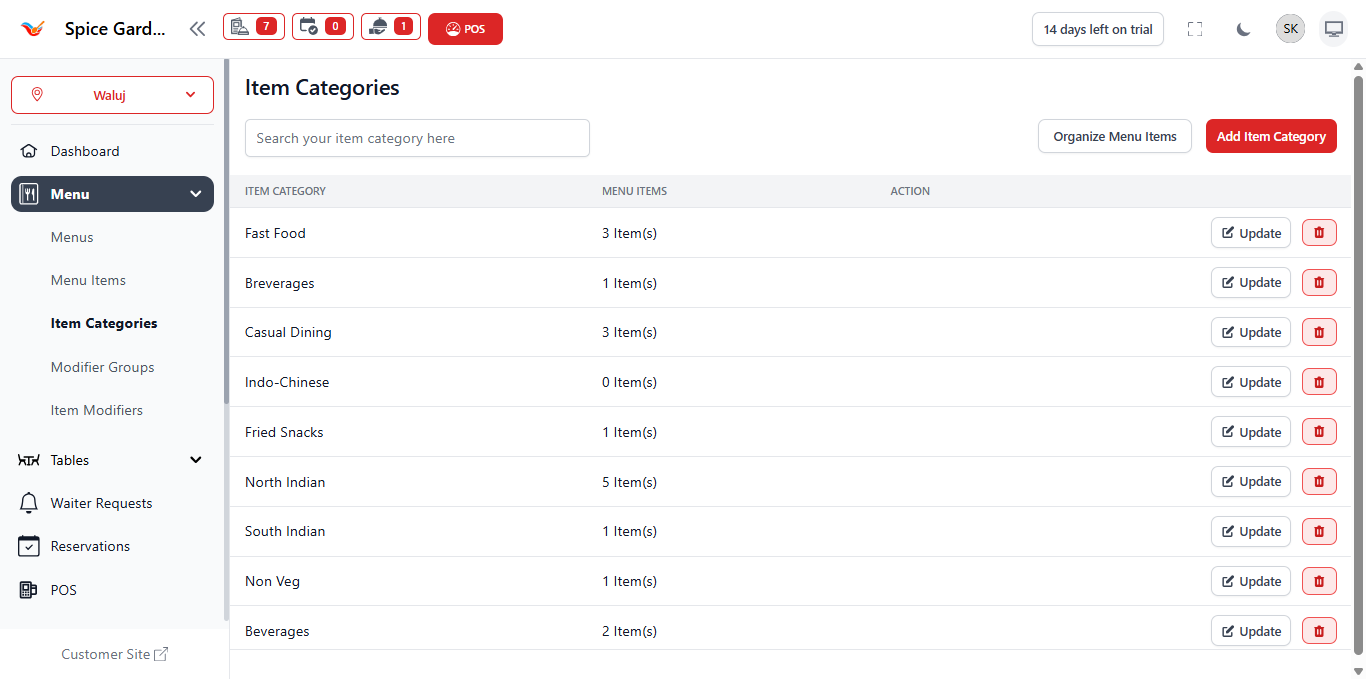The image size is (1366, 679).
Task: Open today's orders icon with badge 7
Action: [253, 27]
